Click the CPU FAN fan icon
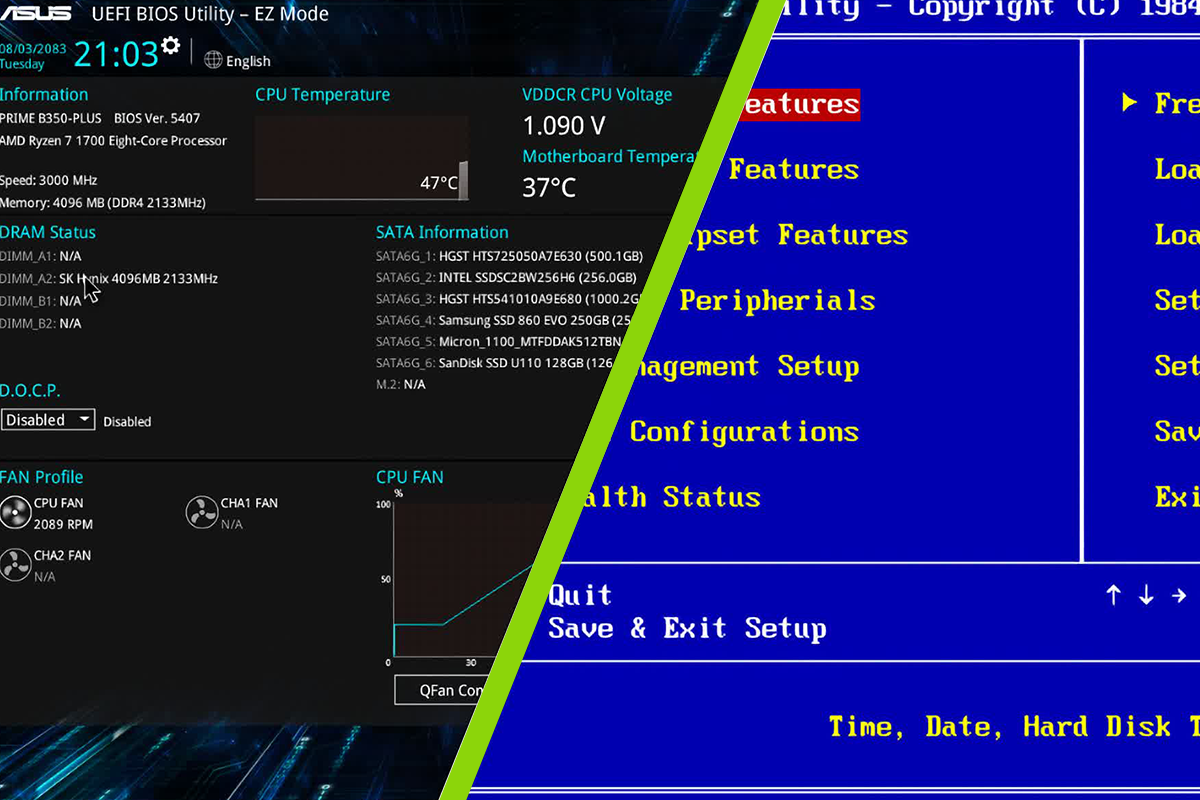The width and height of the screenshot is (1200, 800). (x=15, y=513)
